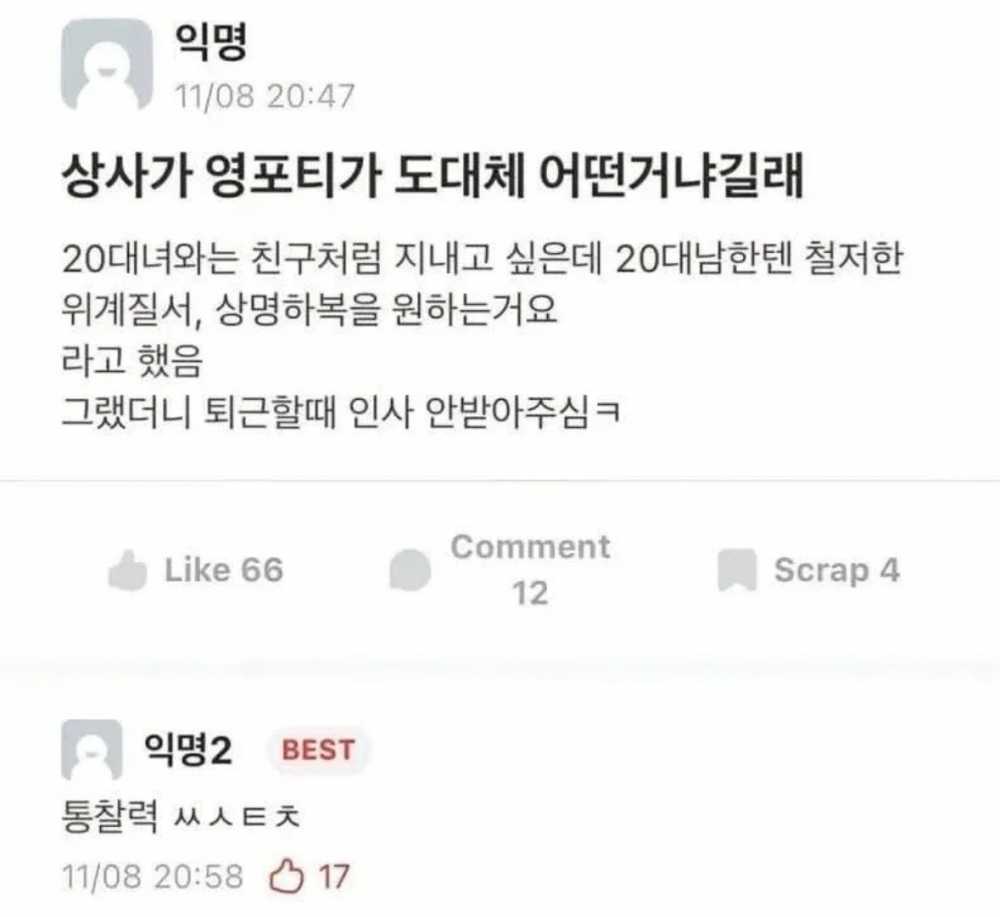The width and height of the screenshot is (1000, 917).
Task: Click the Scrap 4 label
Action: [x=837, y=570]
